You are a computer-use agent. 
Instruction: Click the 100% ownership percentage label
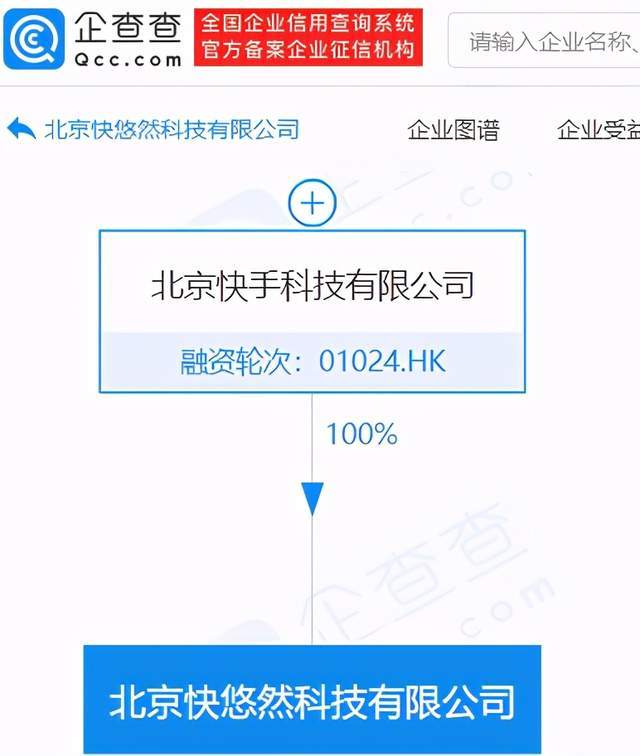[x=362, y=434]
